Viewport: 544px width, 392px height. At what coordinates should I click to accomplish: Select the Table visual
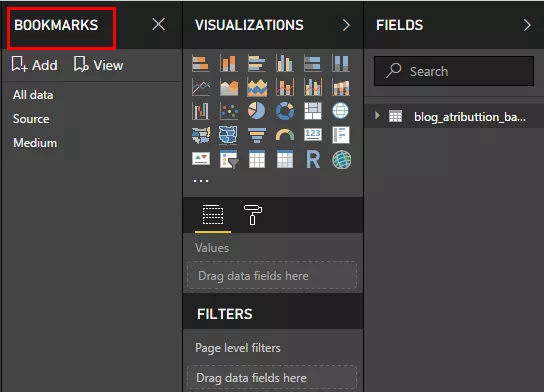click(257, 160)
